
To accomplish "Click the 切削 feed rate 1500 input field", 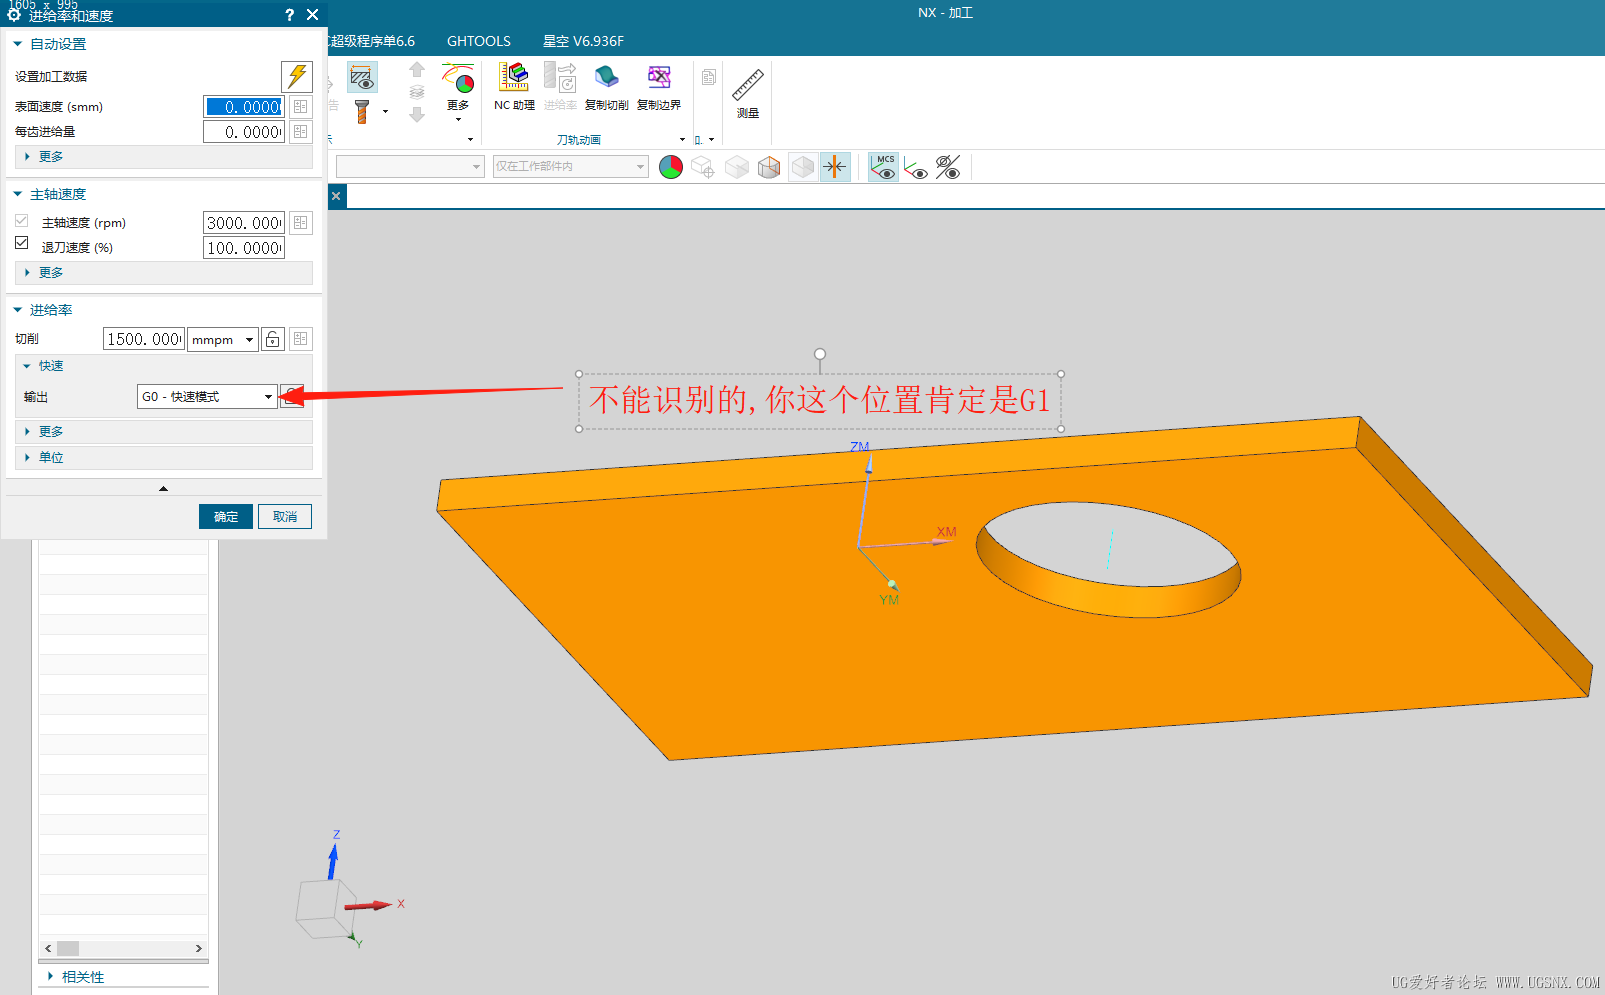I will 144,339.
